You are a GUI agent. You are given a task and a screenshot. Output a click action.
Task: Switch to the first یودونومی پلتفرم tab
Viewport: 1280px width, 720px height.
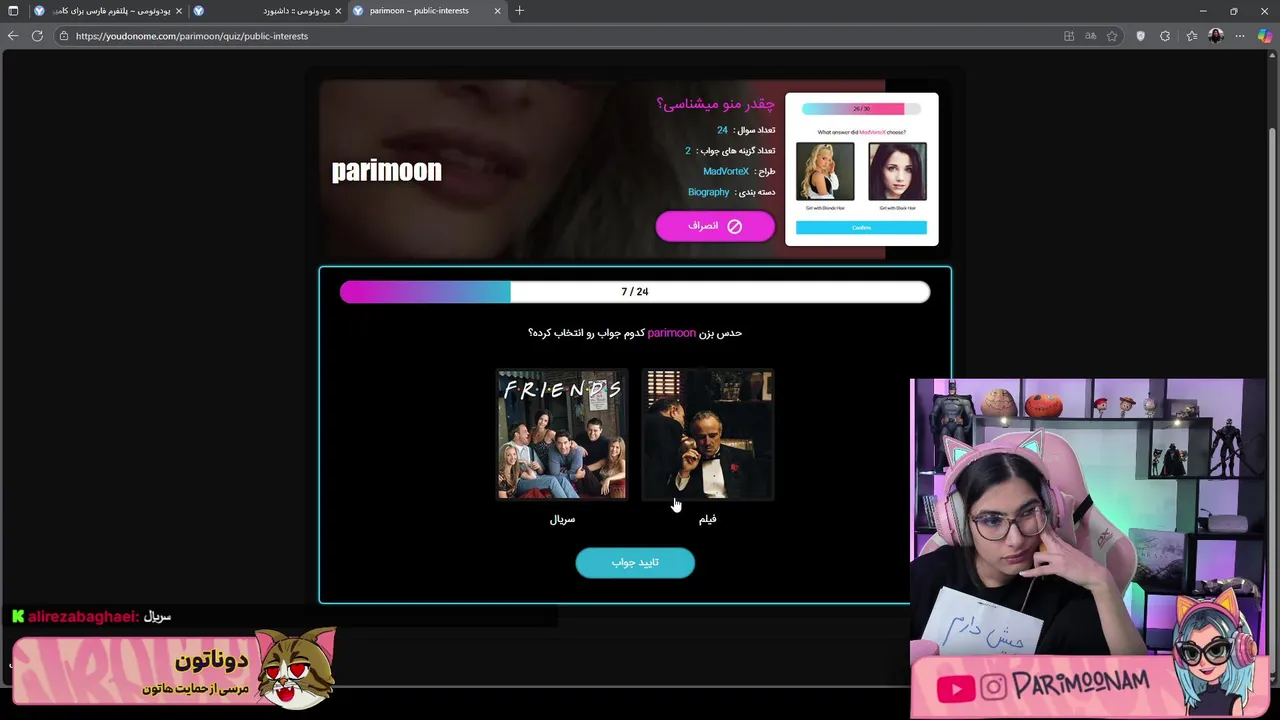[109, 11]
